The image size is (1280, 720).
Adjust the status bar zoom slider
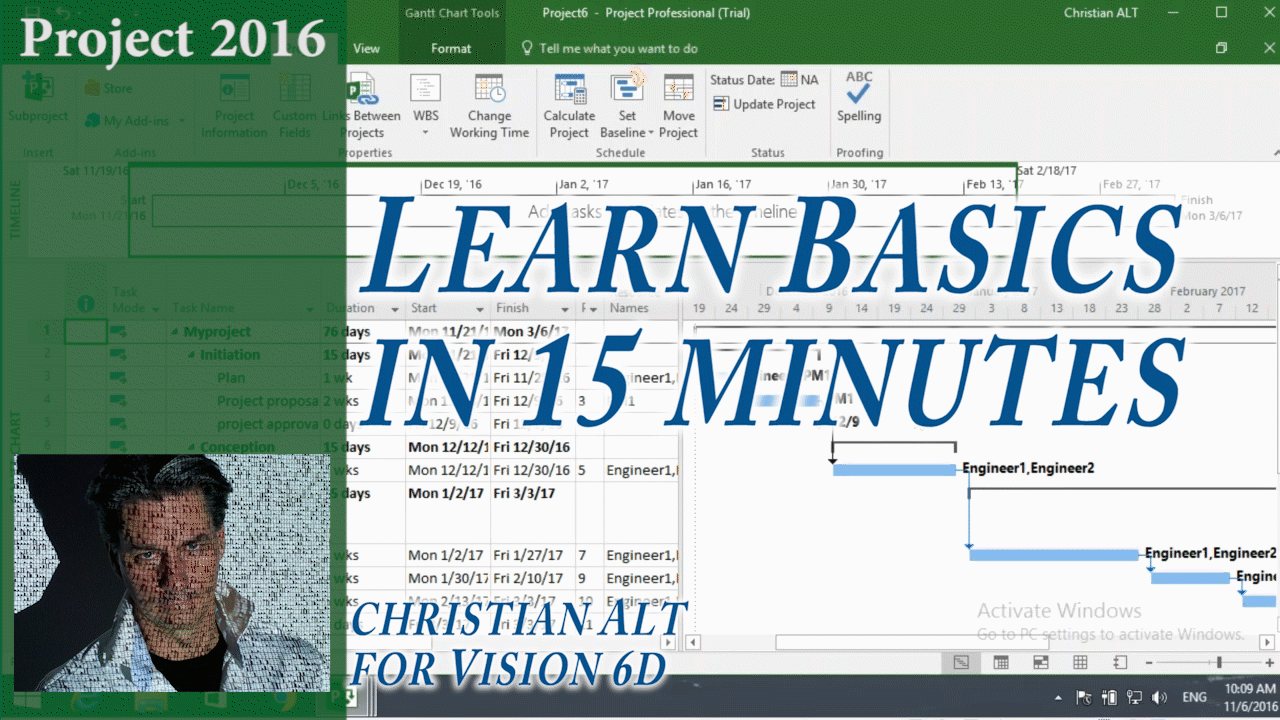(1218, 663)
